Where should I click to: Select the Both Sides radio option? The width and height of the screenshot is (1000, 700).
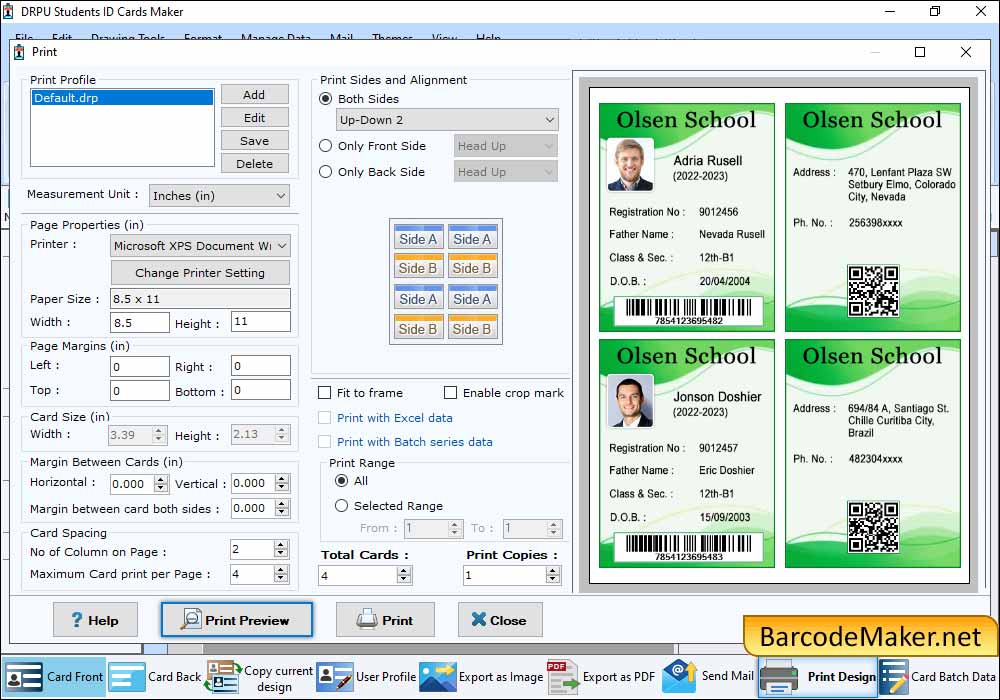pyautogui.click(x=325, y=99)
